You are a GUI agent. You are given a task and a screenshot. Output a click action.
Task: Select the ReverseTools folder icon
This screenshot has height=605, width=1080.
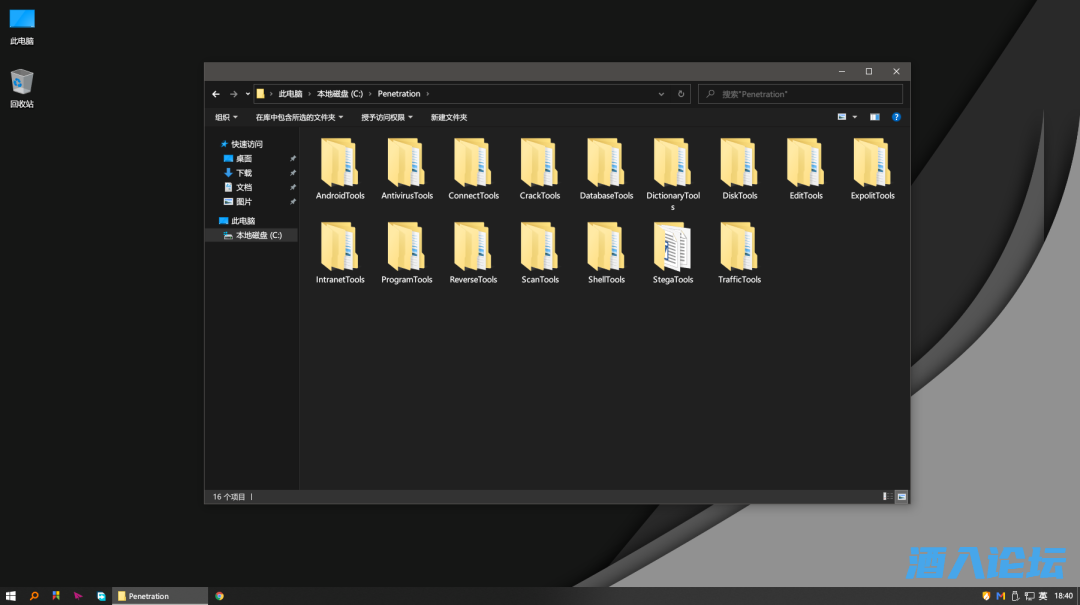(473, 248)
